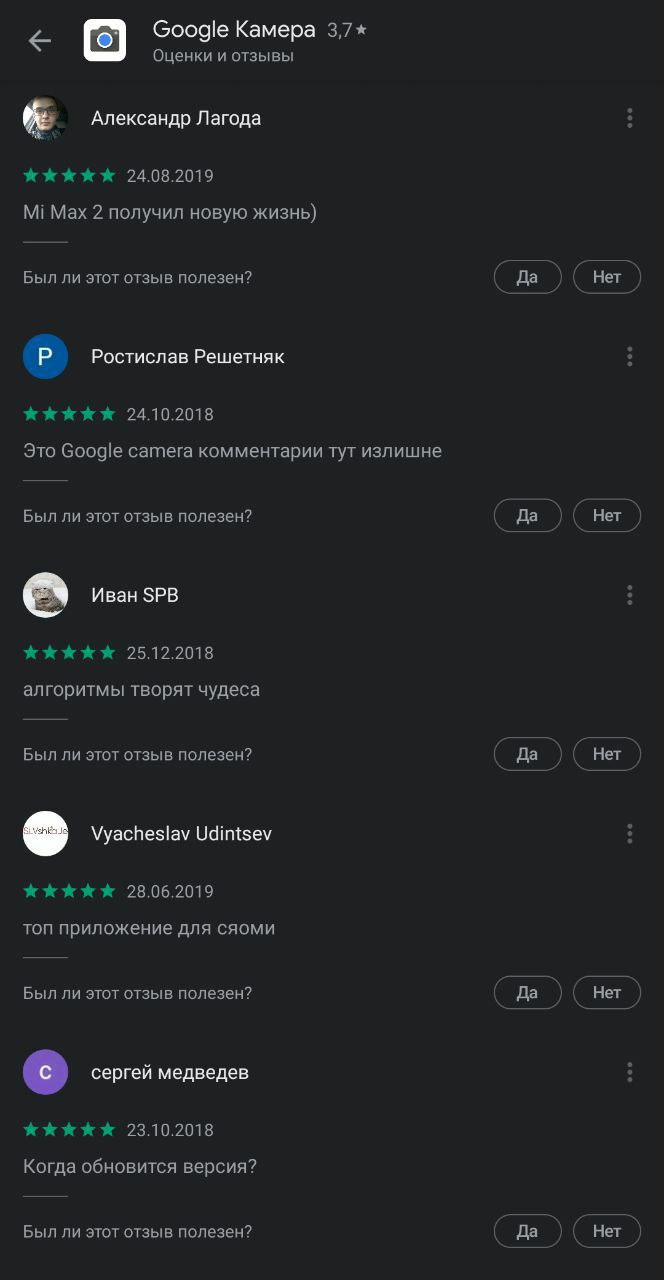Tap the purple C avatar of сергей медведев
The image size is (664, 1280).
tap(45, 1072)
